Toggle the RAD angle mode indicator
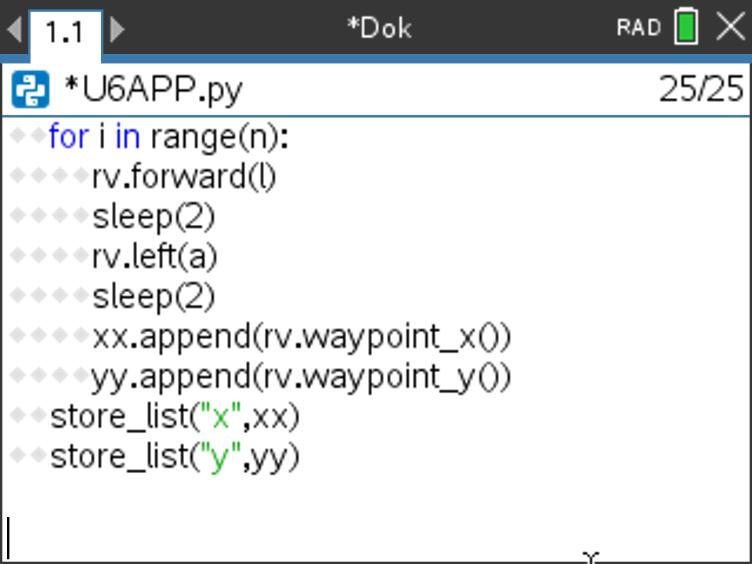The height and width of the screenshot is (564, 752). (x=638, y=28)
